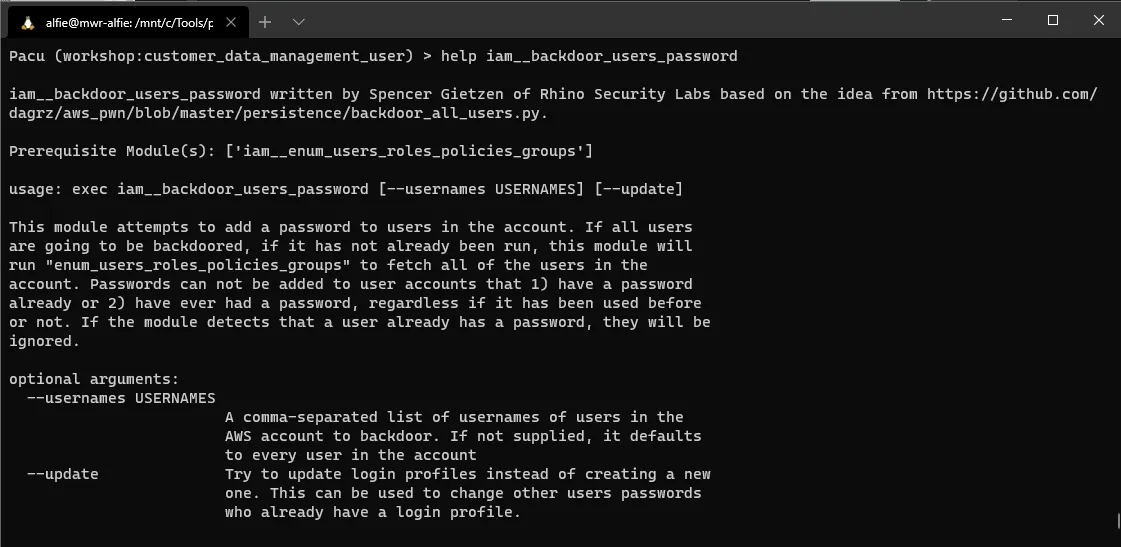Click the backdoor_all_users.py link continuation
The width and height of the screenshot is (1121, 547).
point(278,113)
